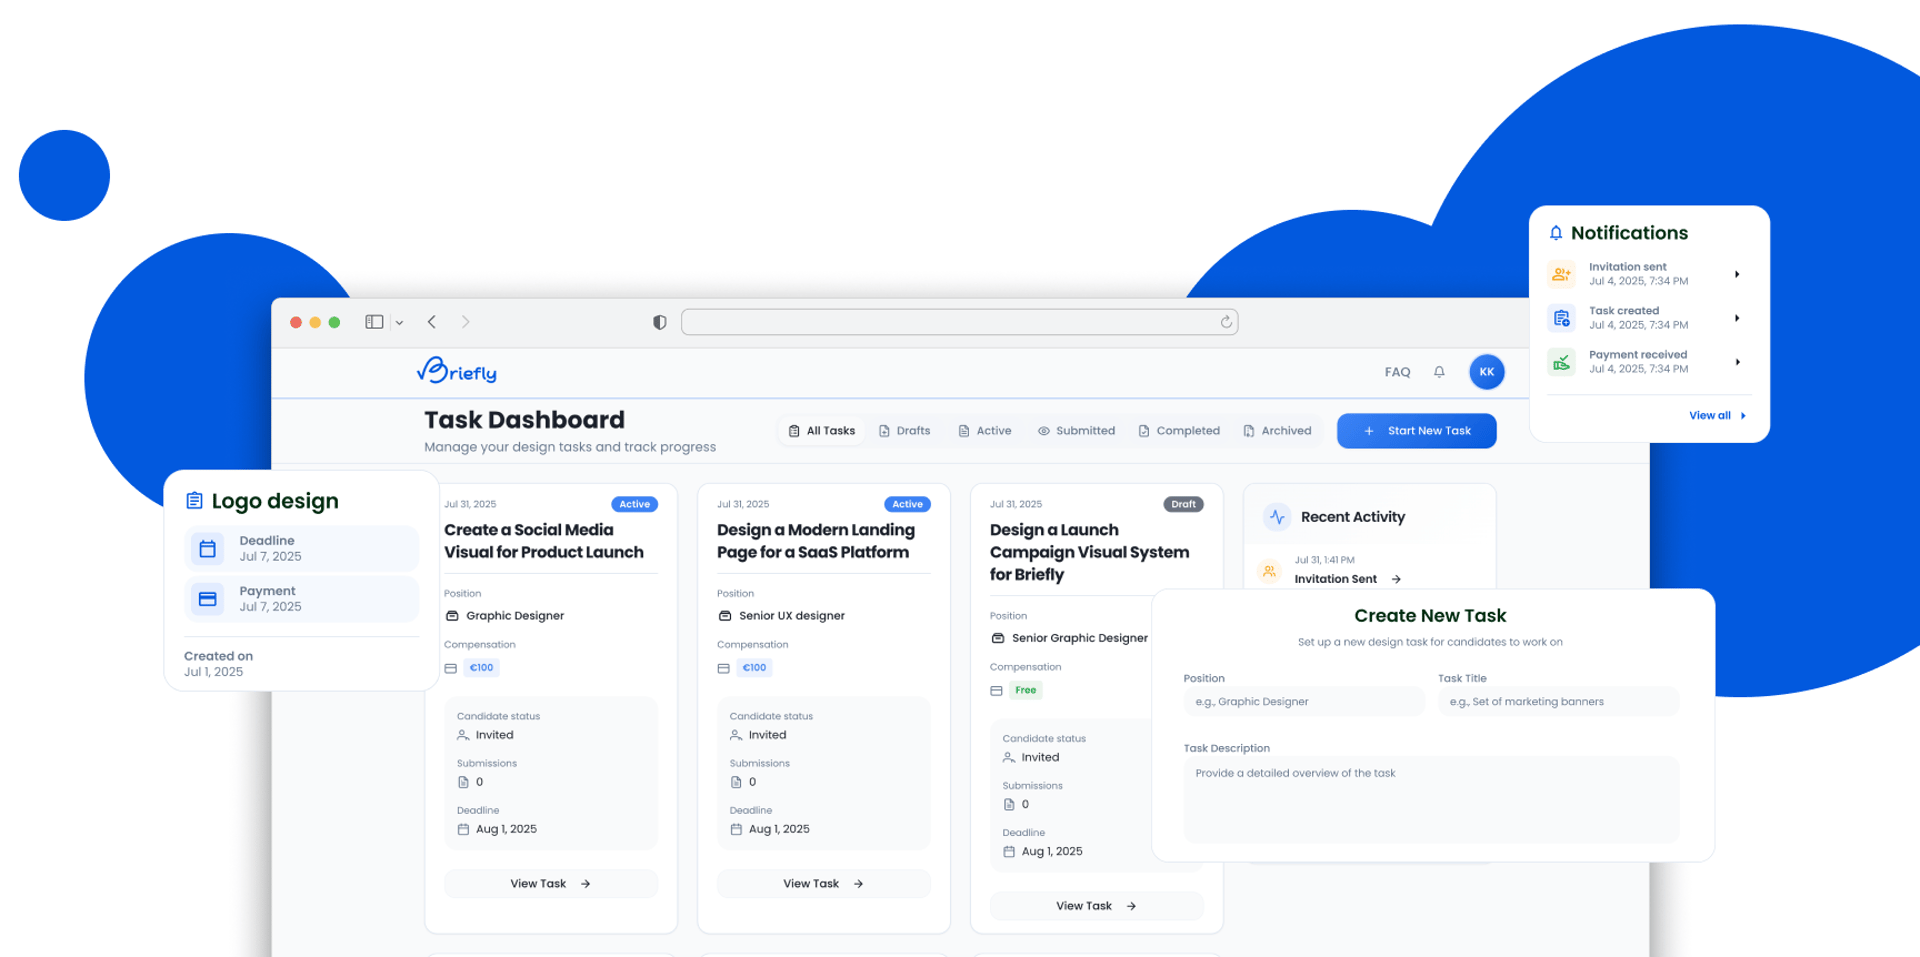This screenshot has height=957, width=1920.
Task: Click the browser address bar
Action: click(x=959, y=322)
